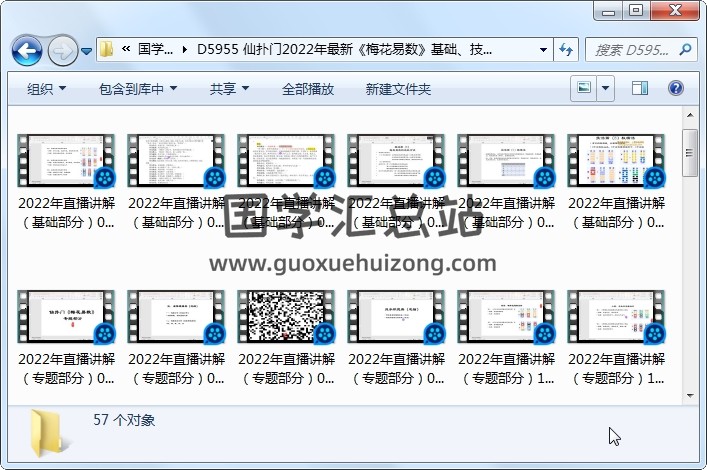This screenshot has width=707, height=470.
Task: Click the 新建文件夹 button
Action: coord(398,89)
